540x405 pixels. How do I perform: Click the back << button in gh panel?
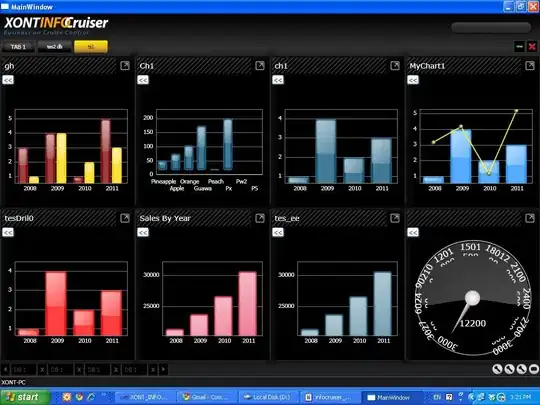[x=8, y=80]
